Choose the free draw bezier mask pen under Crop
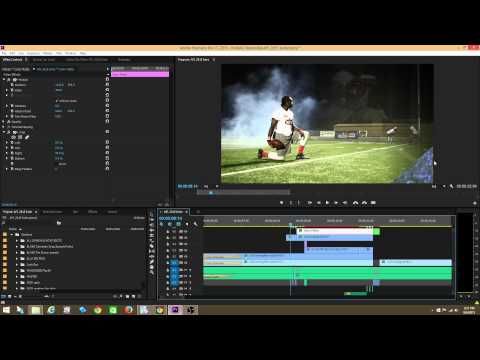480x360 pixels. pos(27,137)
